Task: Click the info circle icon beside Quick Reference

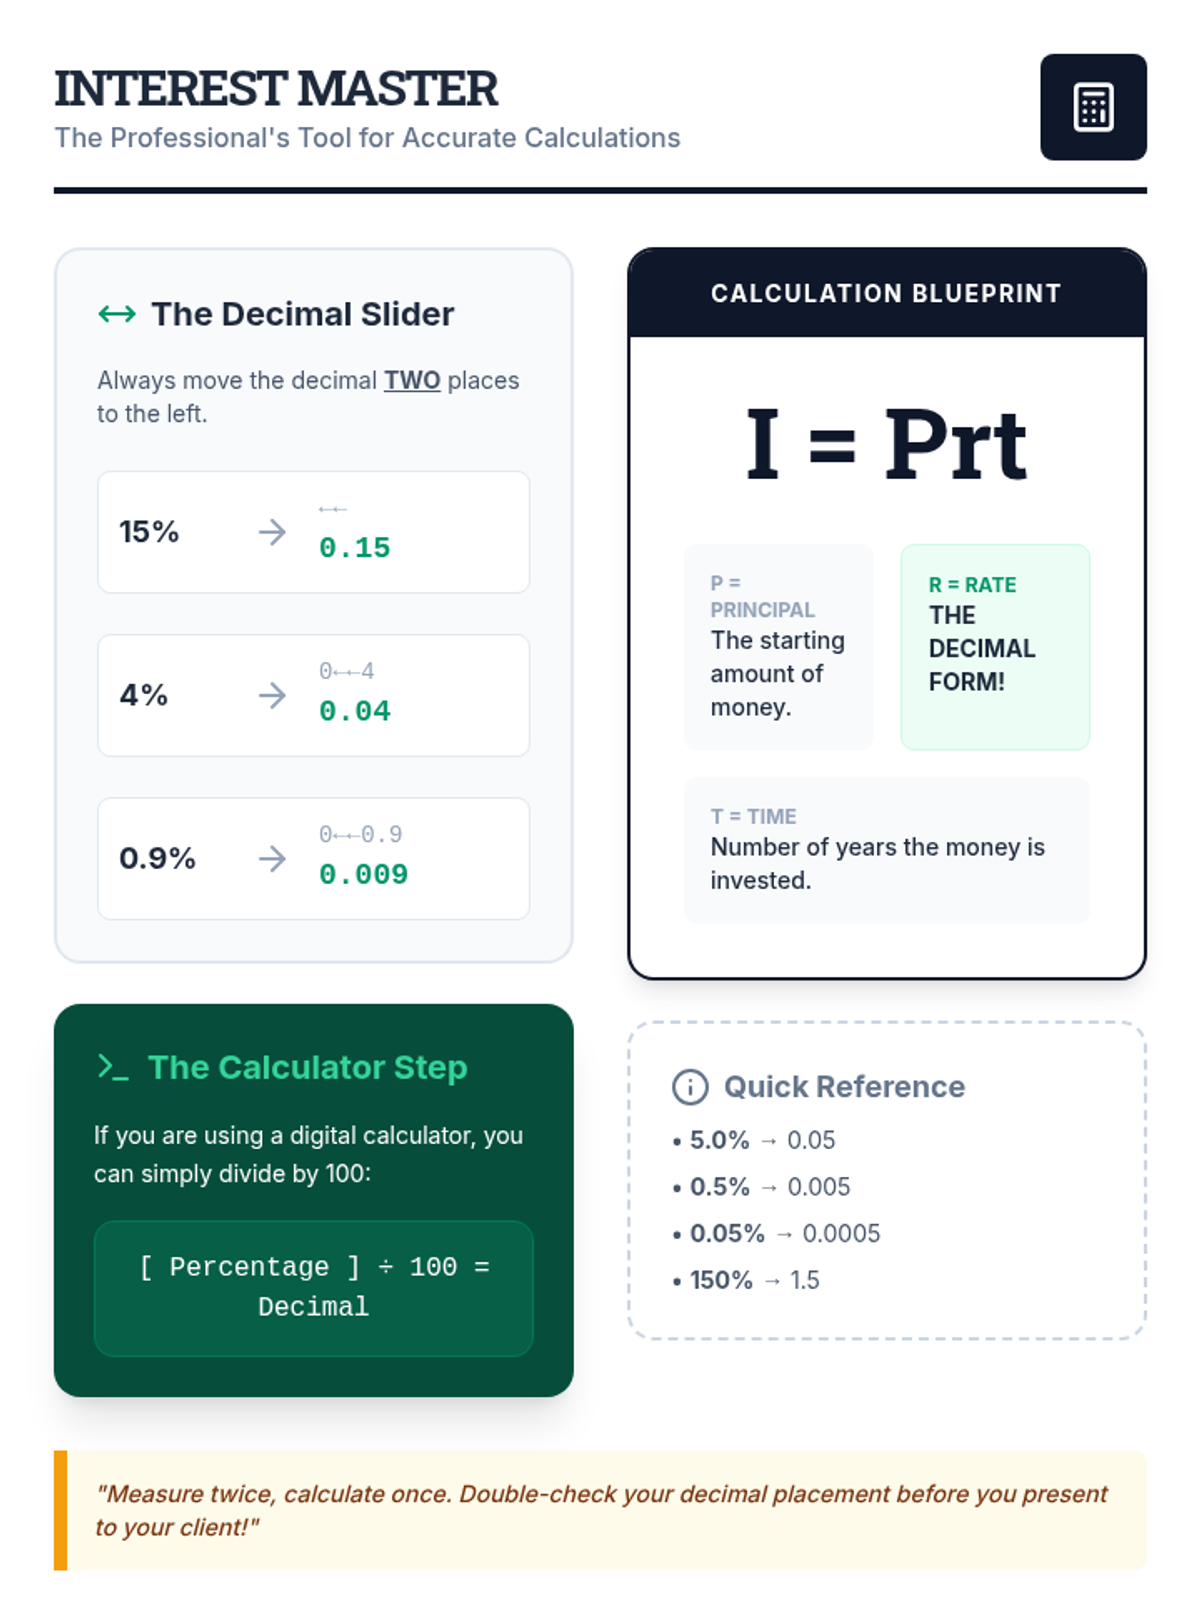Action: [x=690, y=1087]
